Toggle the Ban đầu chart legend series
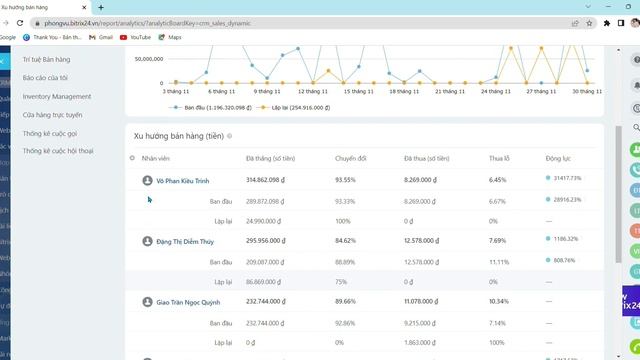 click(210, 108)
